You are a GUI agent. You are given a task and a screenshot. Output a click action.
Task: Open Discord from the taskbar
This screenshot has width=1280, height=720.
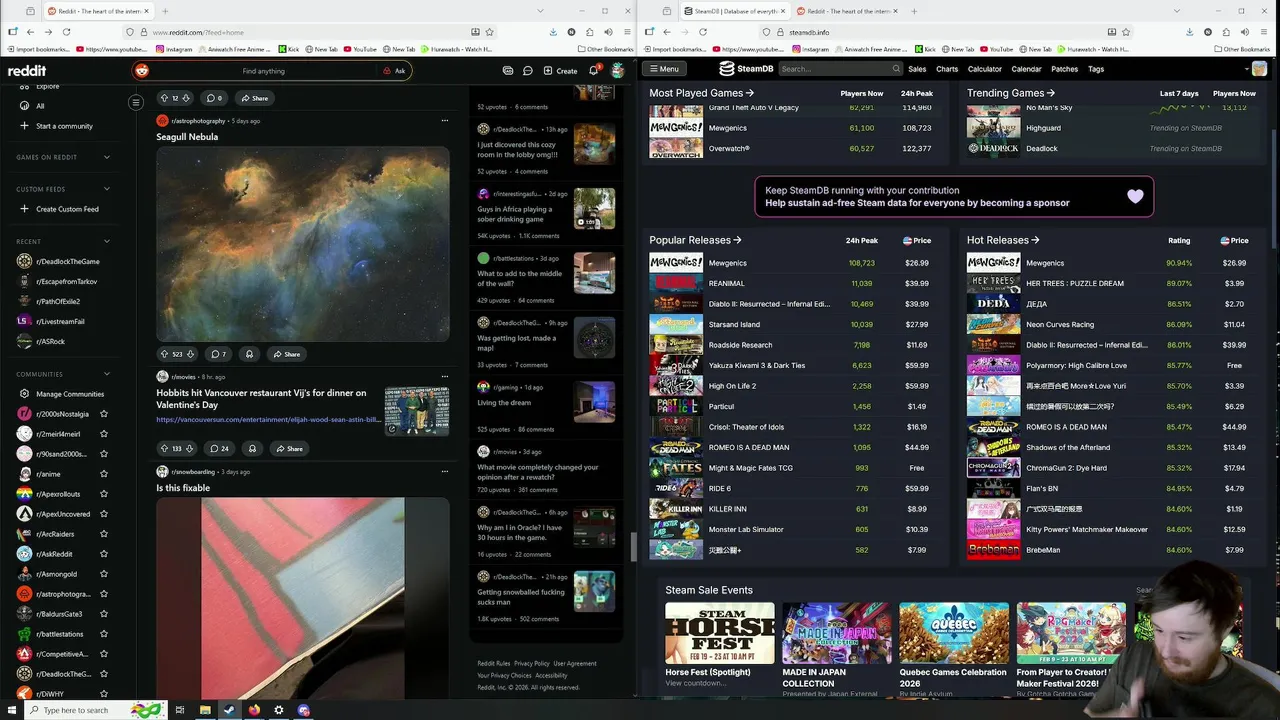304,710
